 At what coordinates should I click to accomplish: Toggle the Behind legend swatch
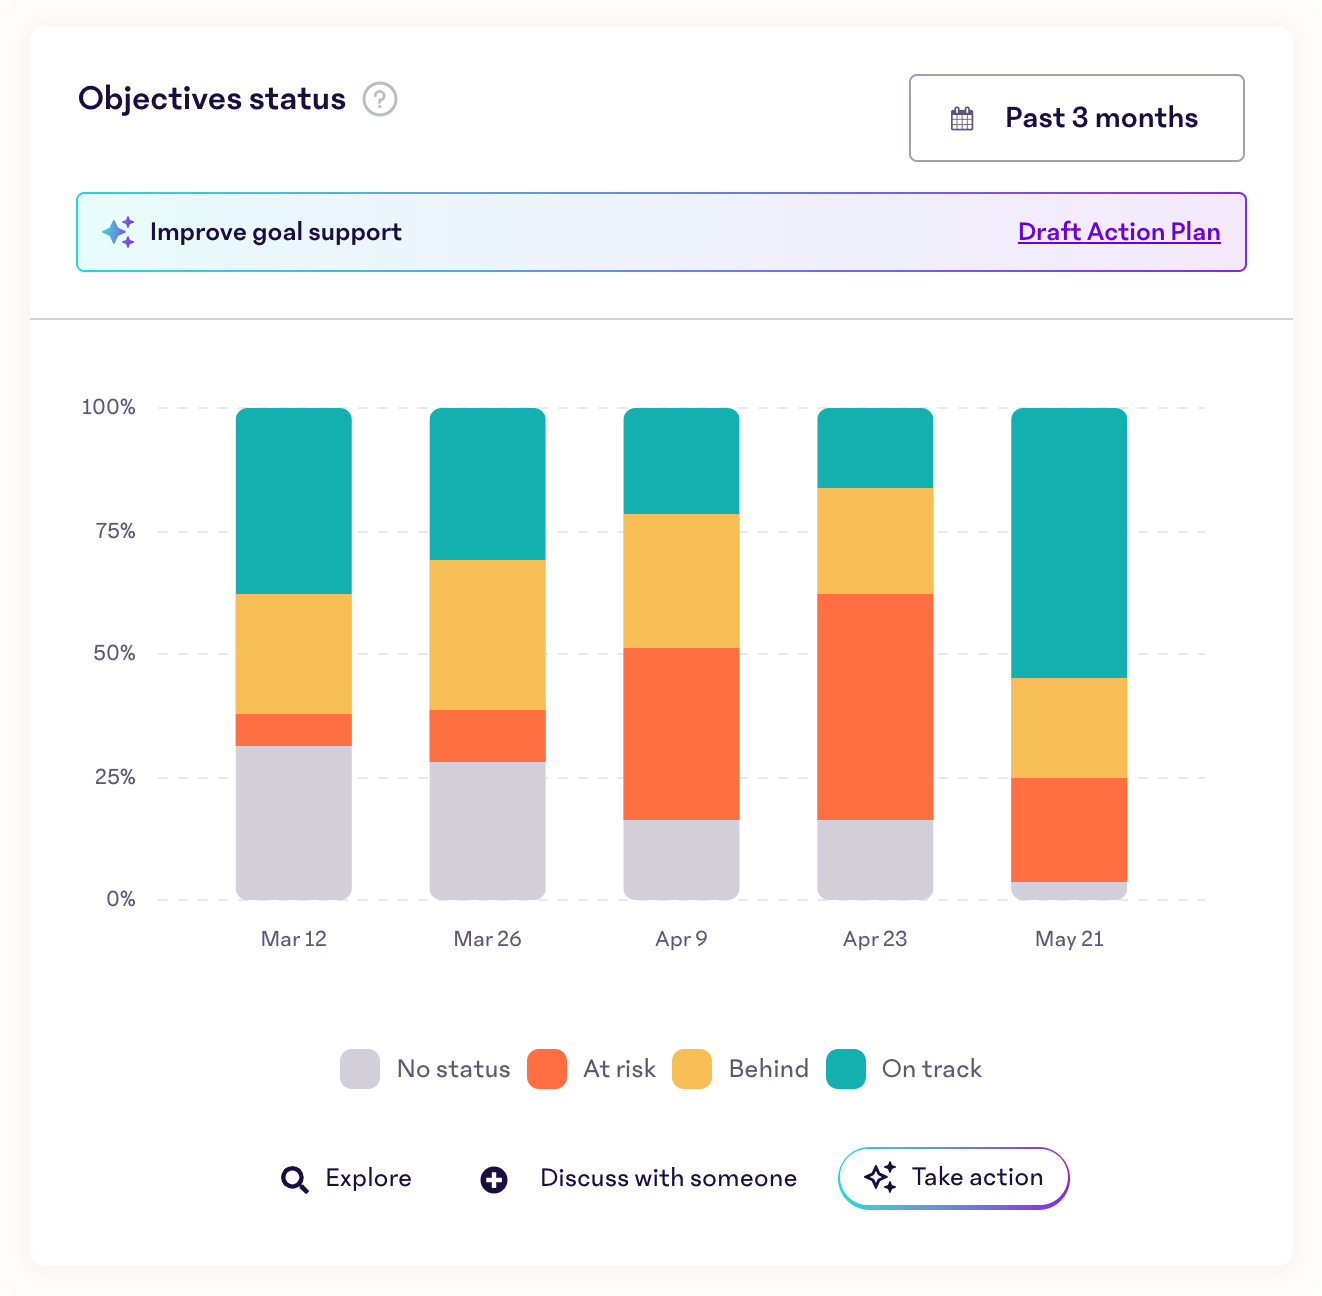692,1069
